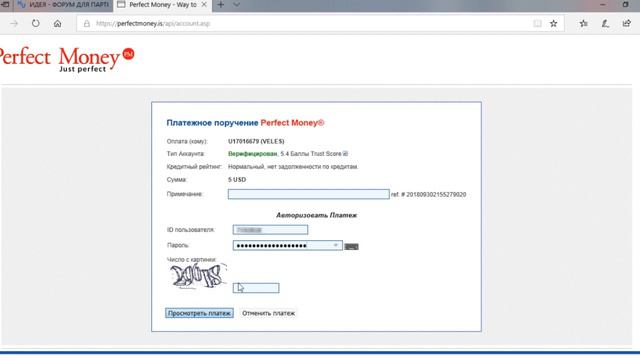Click the Примечание memo input field
This screenshot has height=360, width=640.
click(x=309, y=194)
